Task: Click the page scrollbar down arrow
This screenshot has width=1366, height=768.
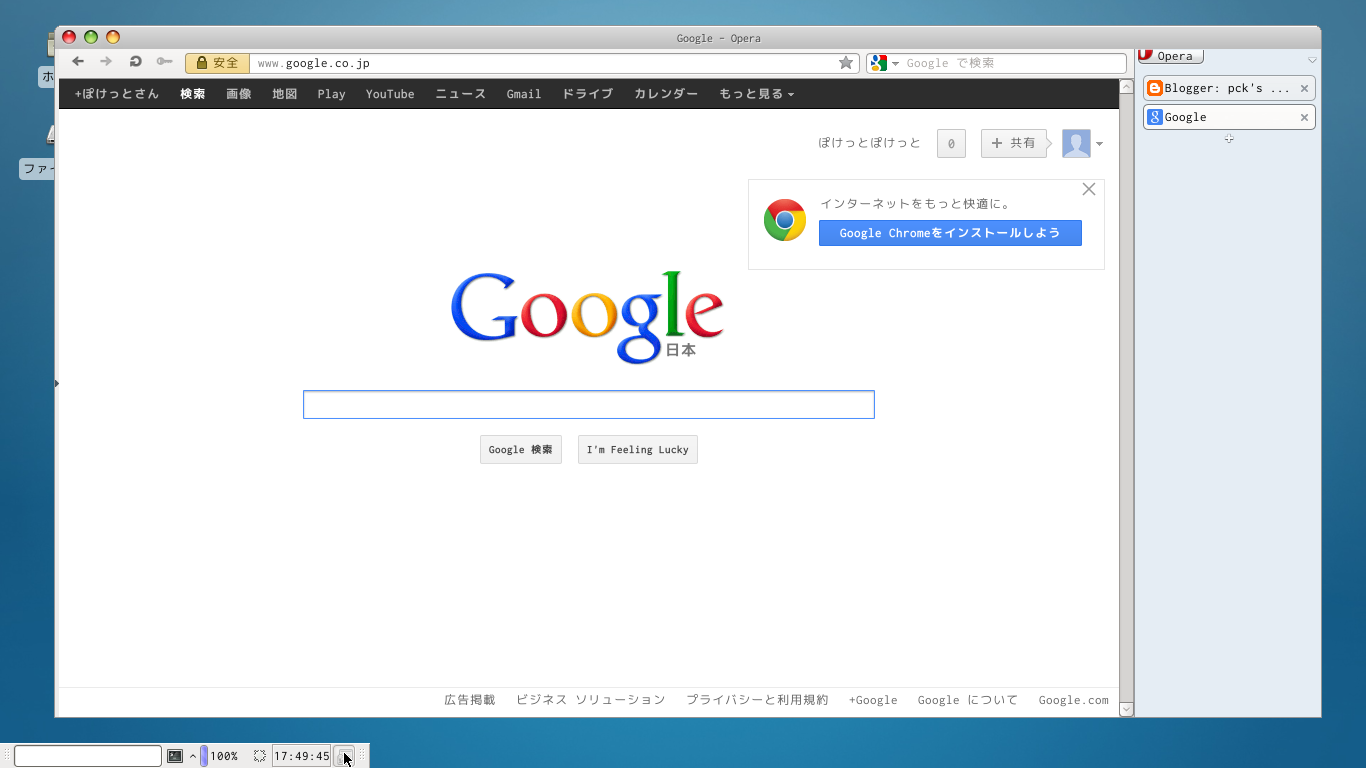Action: [1126, 709]
